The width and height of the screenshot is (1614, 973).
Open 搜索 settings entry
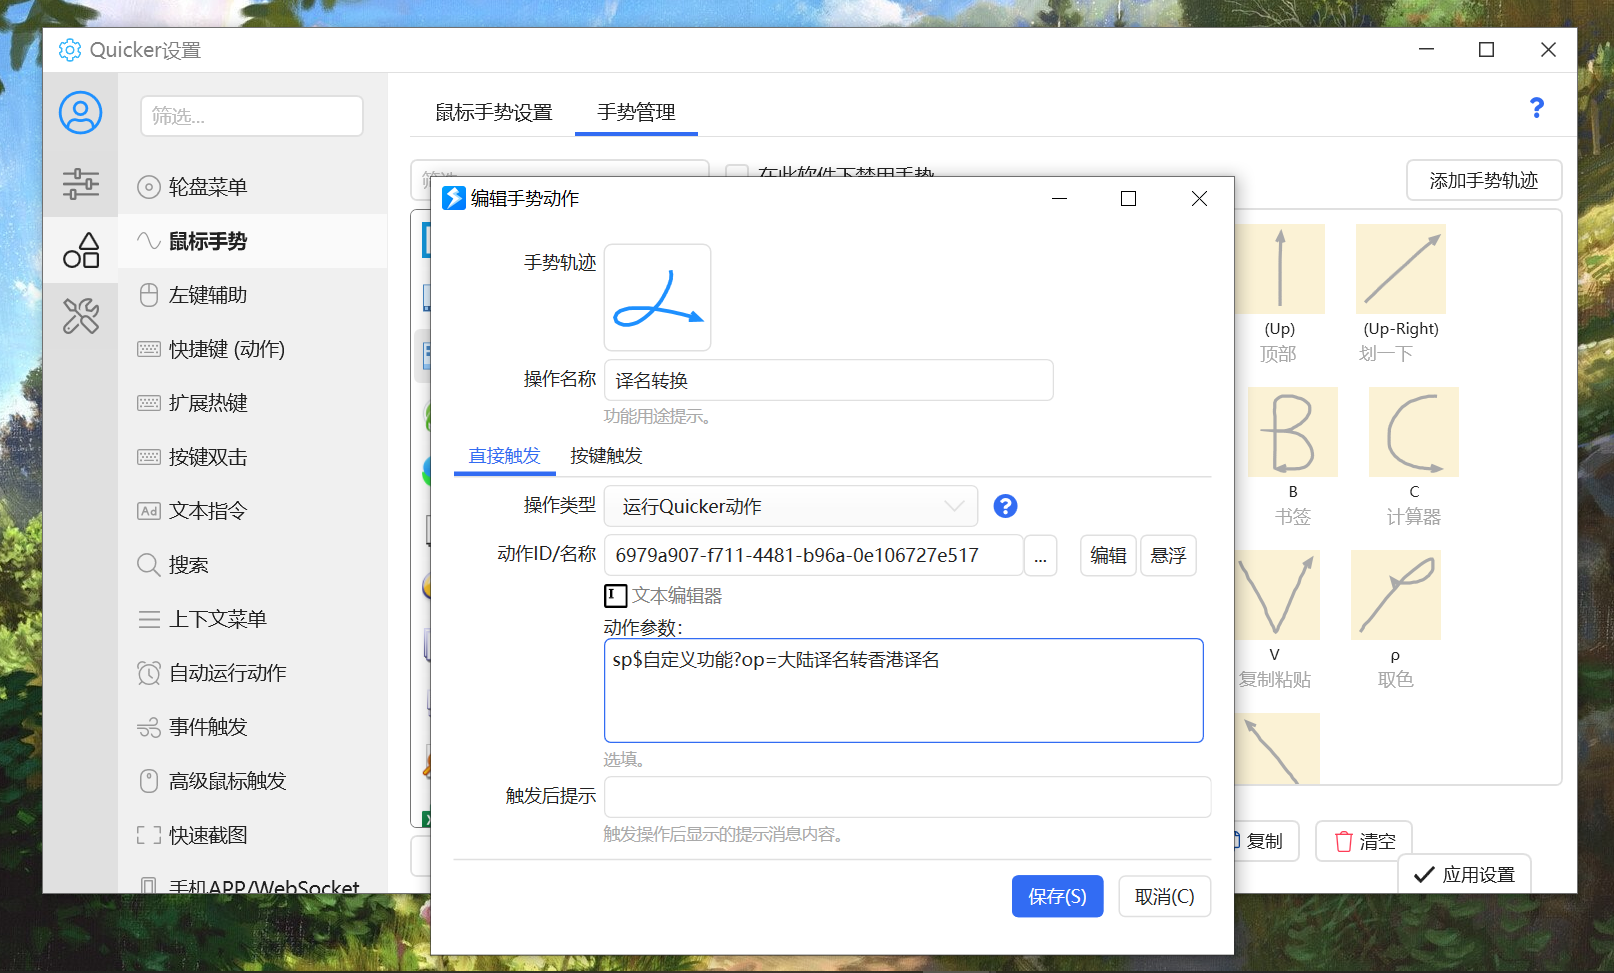pyautogui.click(x=252, y=565)
